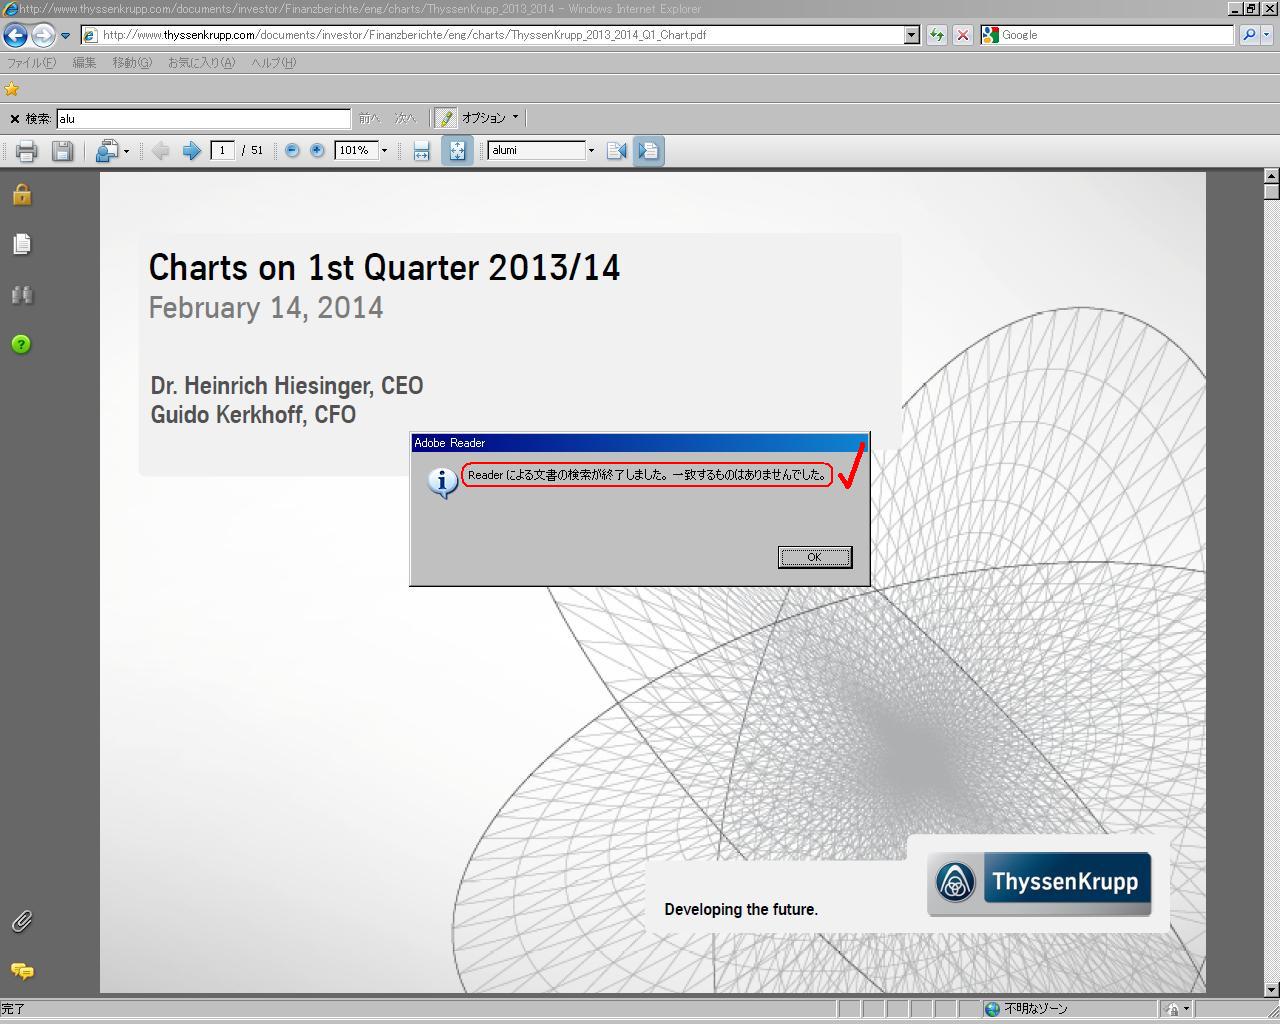1280x1024 pixels.
Task: Click the Stop loading red X icon
Action: (x=962, y=35)
